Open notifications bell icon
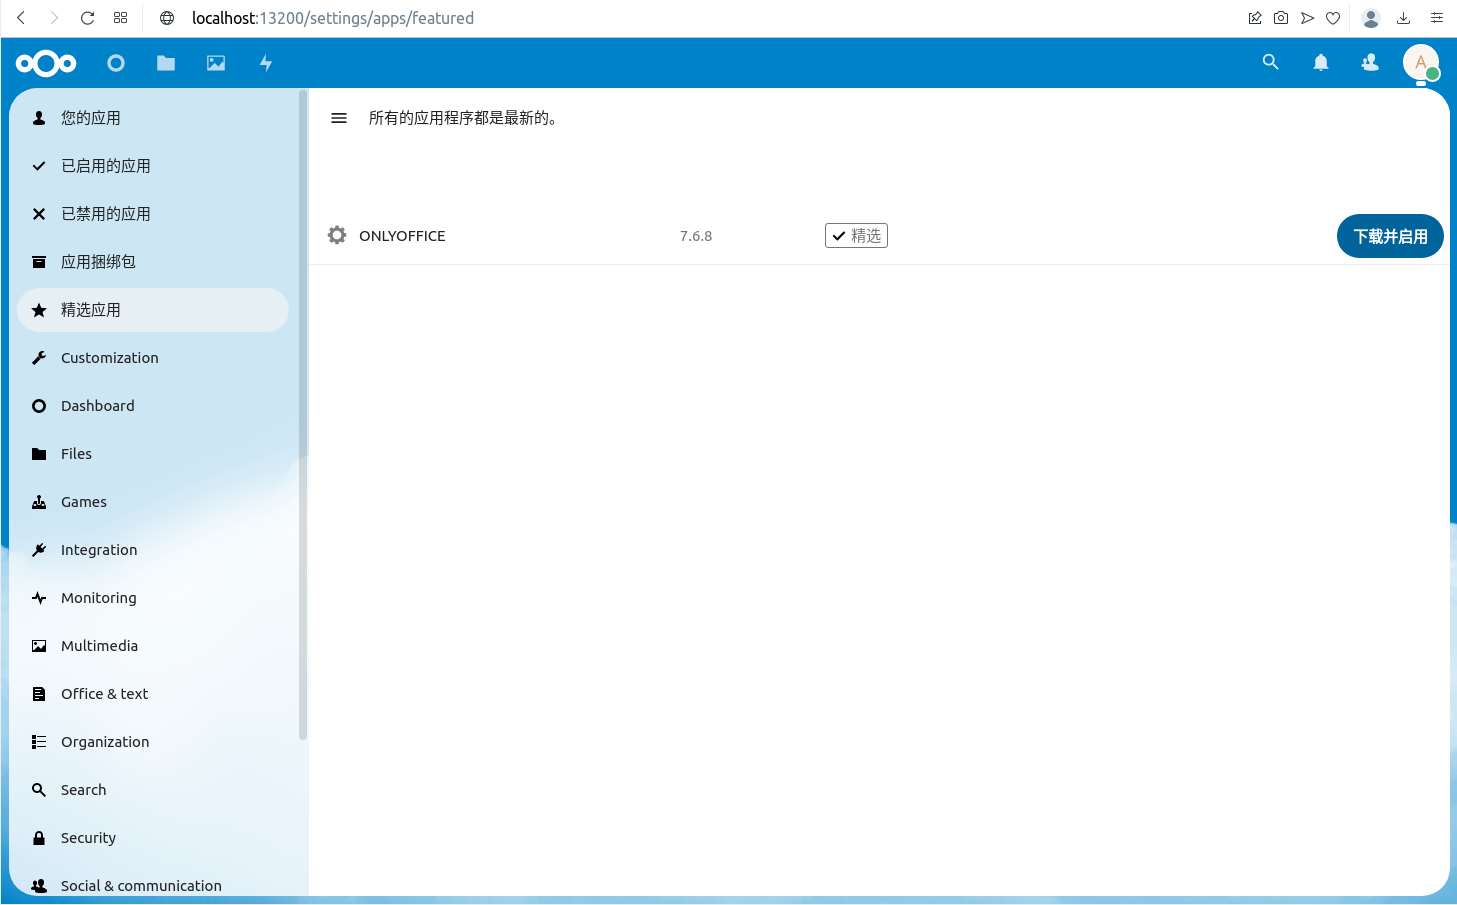Screen dimensions: 1457x905 point(1321,62)
